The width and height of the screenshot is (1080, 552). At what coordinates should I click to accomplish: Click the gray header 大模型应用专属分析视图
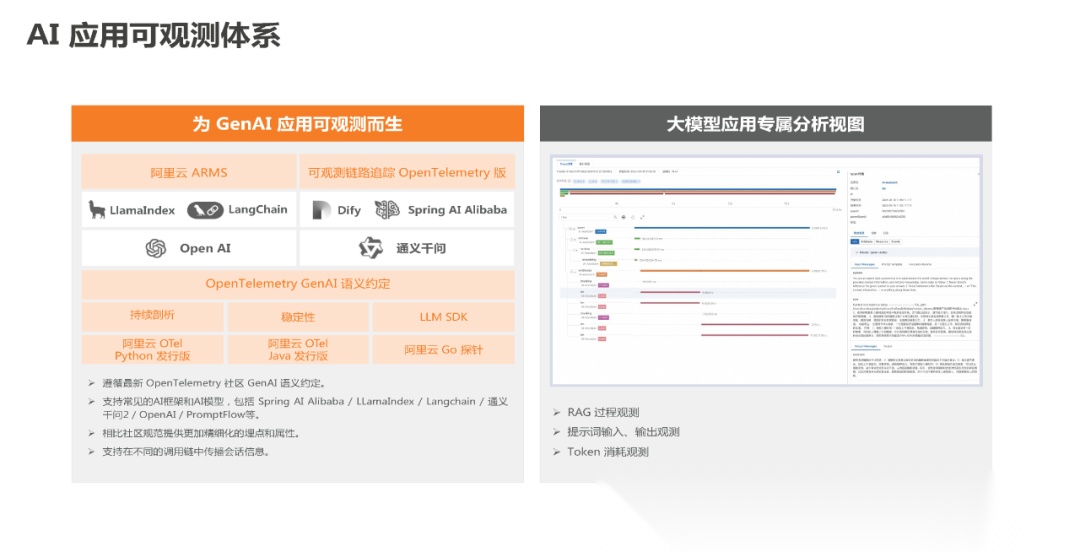[x=765, y=124]
